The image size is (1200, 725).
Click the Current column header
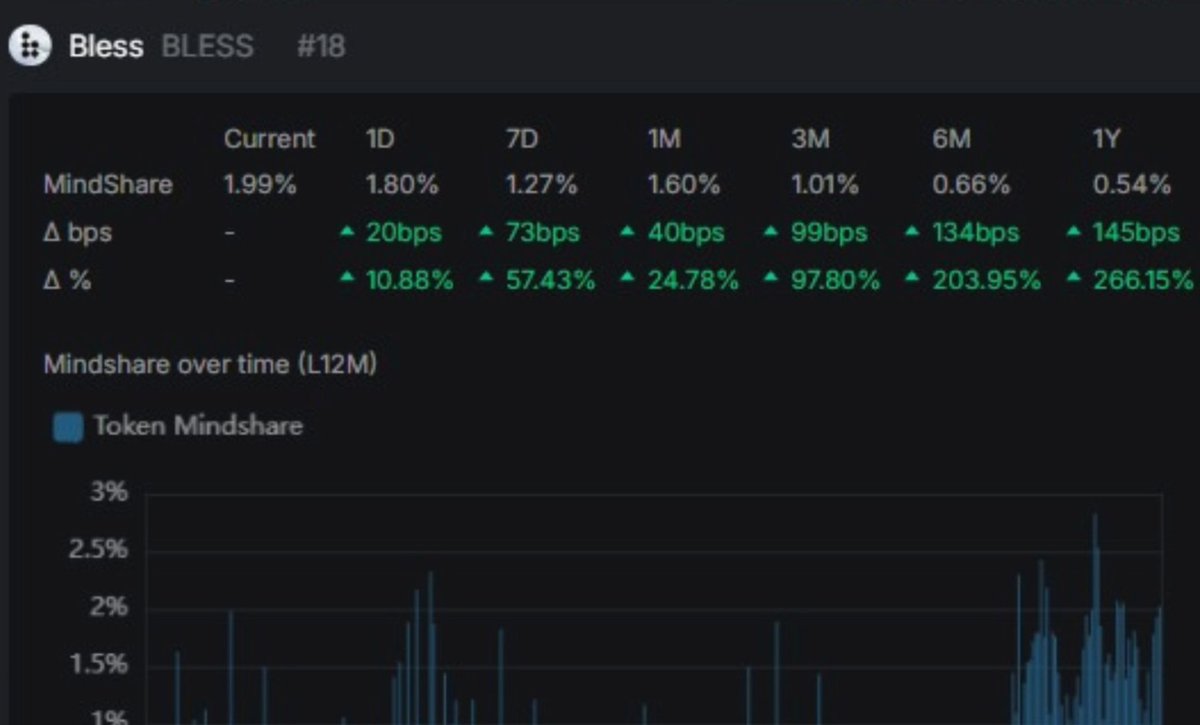pos(269,139)
